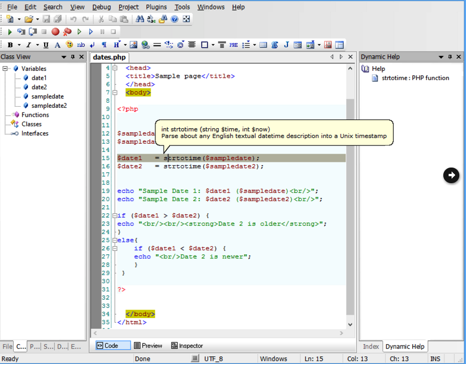This screenshot has width=467, height=365.
Task: Collapse the else block fold at line 25
Action: [114, 240]
